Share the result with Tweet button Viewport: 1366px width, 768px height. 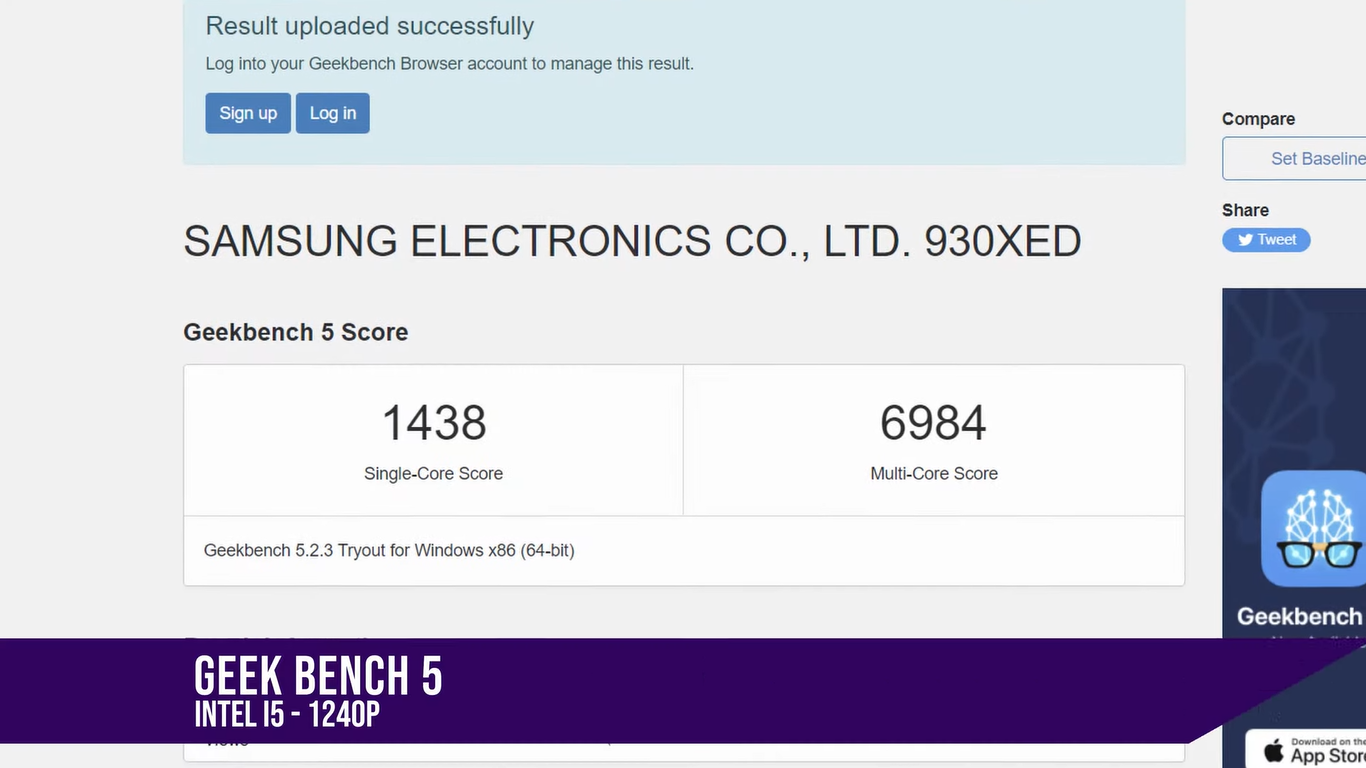(x=1266, y=240)
